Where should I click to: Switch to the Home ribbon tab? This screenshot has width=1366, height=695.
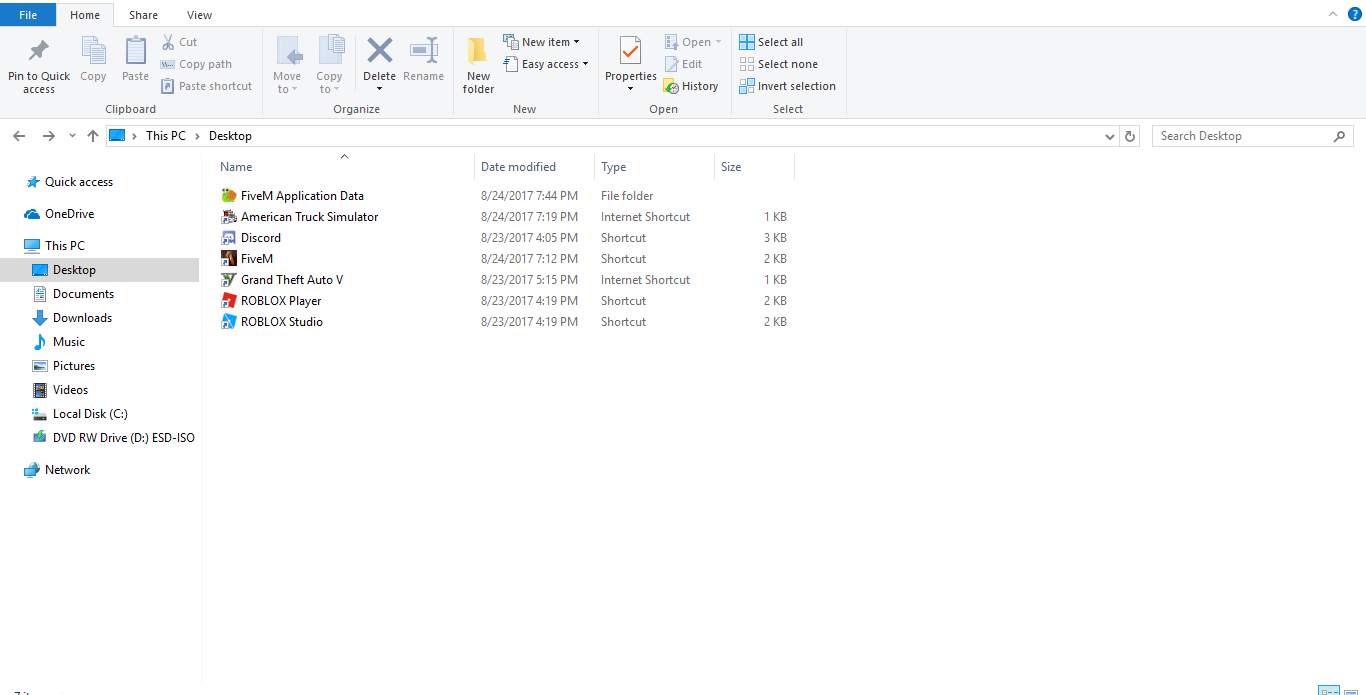(x=85, y=15)
